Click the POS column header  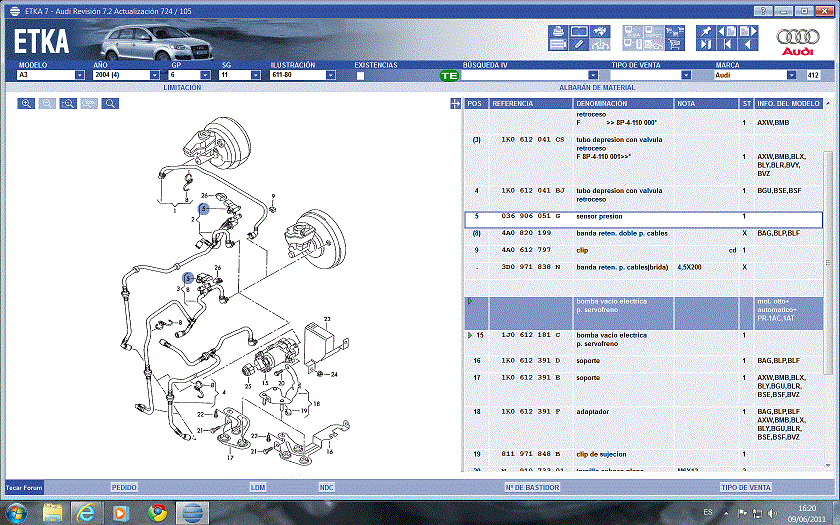475,103
